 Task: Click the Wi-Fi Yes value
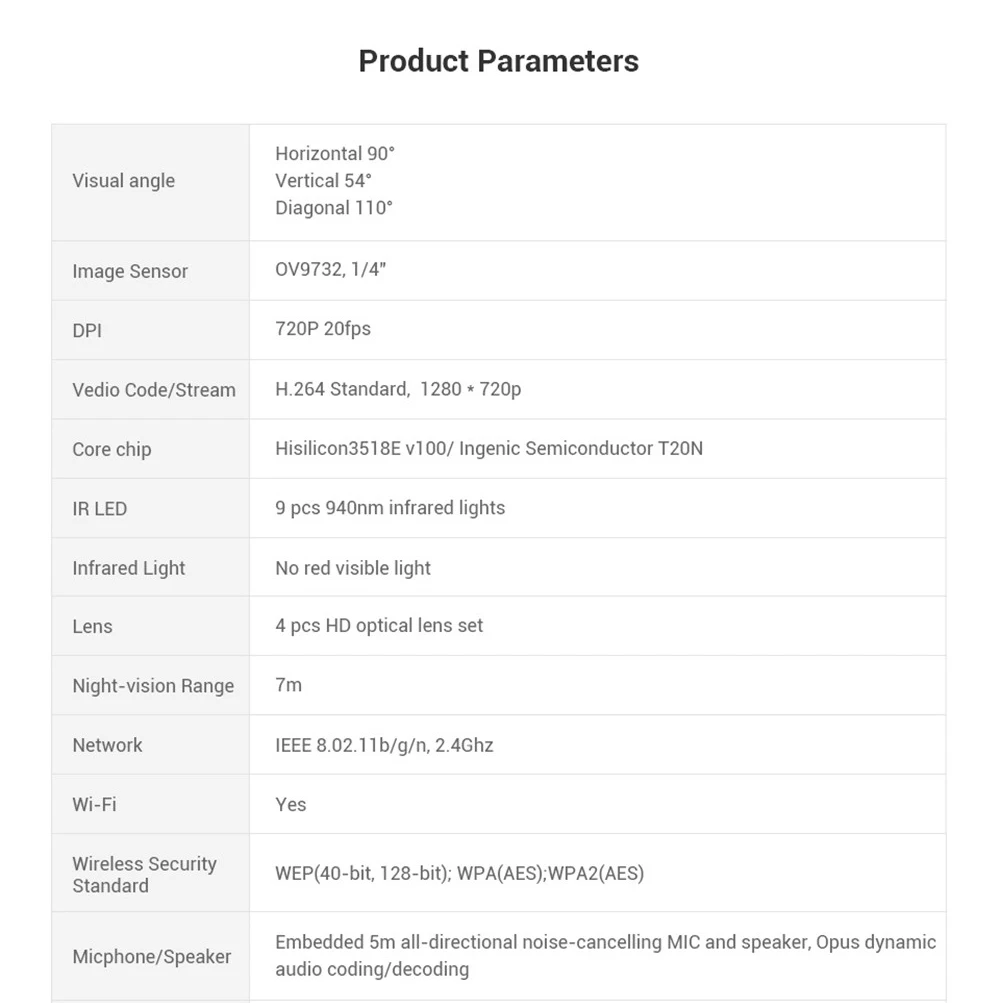[291, 804]
